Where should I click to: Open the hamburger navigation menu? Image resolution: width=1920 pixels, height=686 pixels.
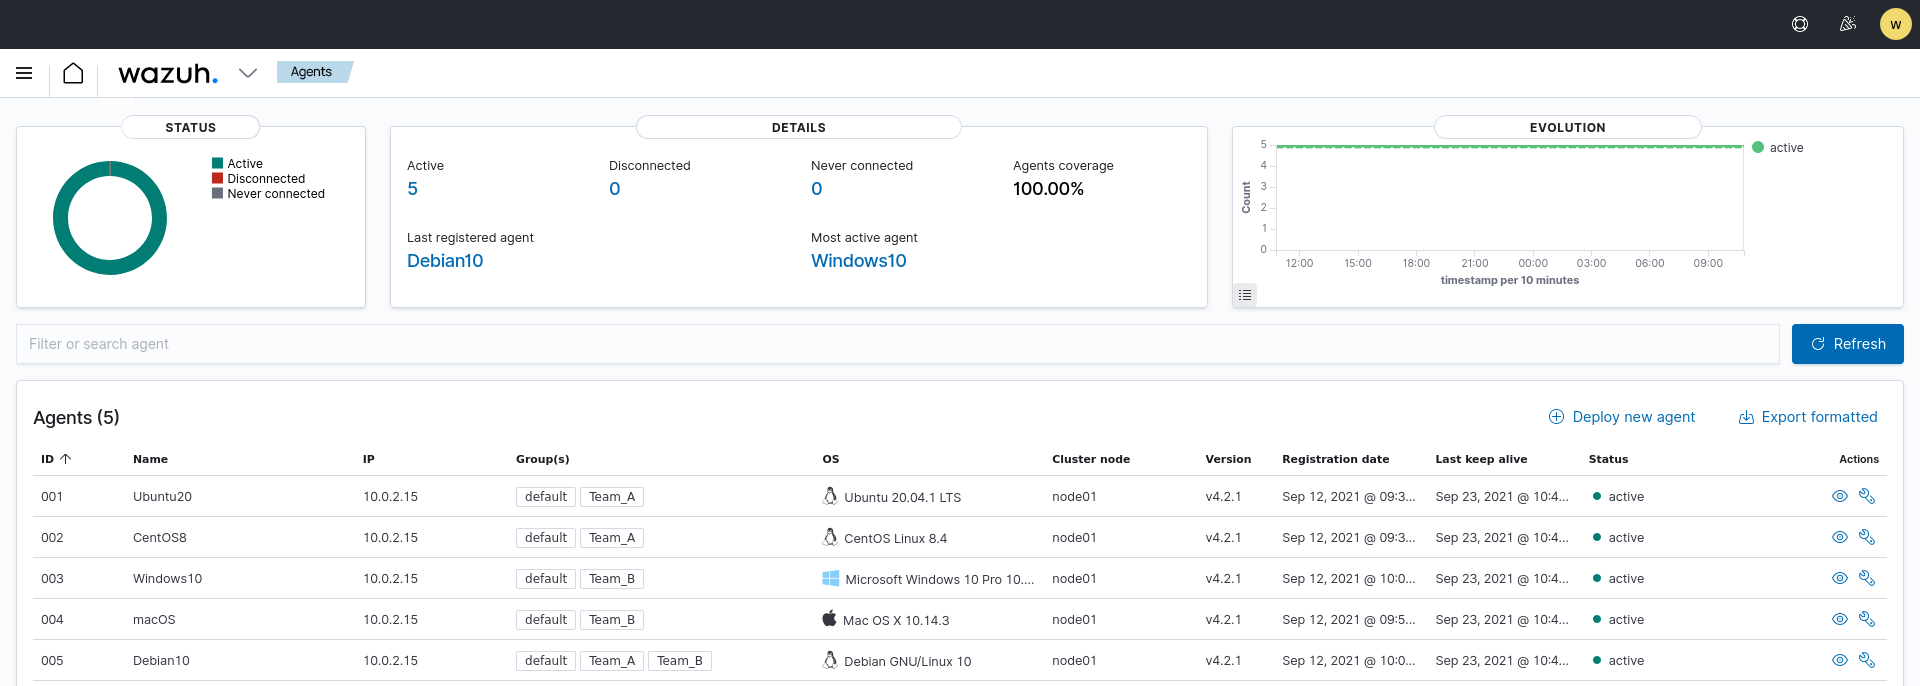click(24, 73)
